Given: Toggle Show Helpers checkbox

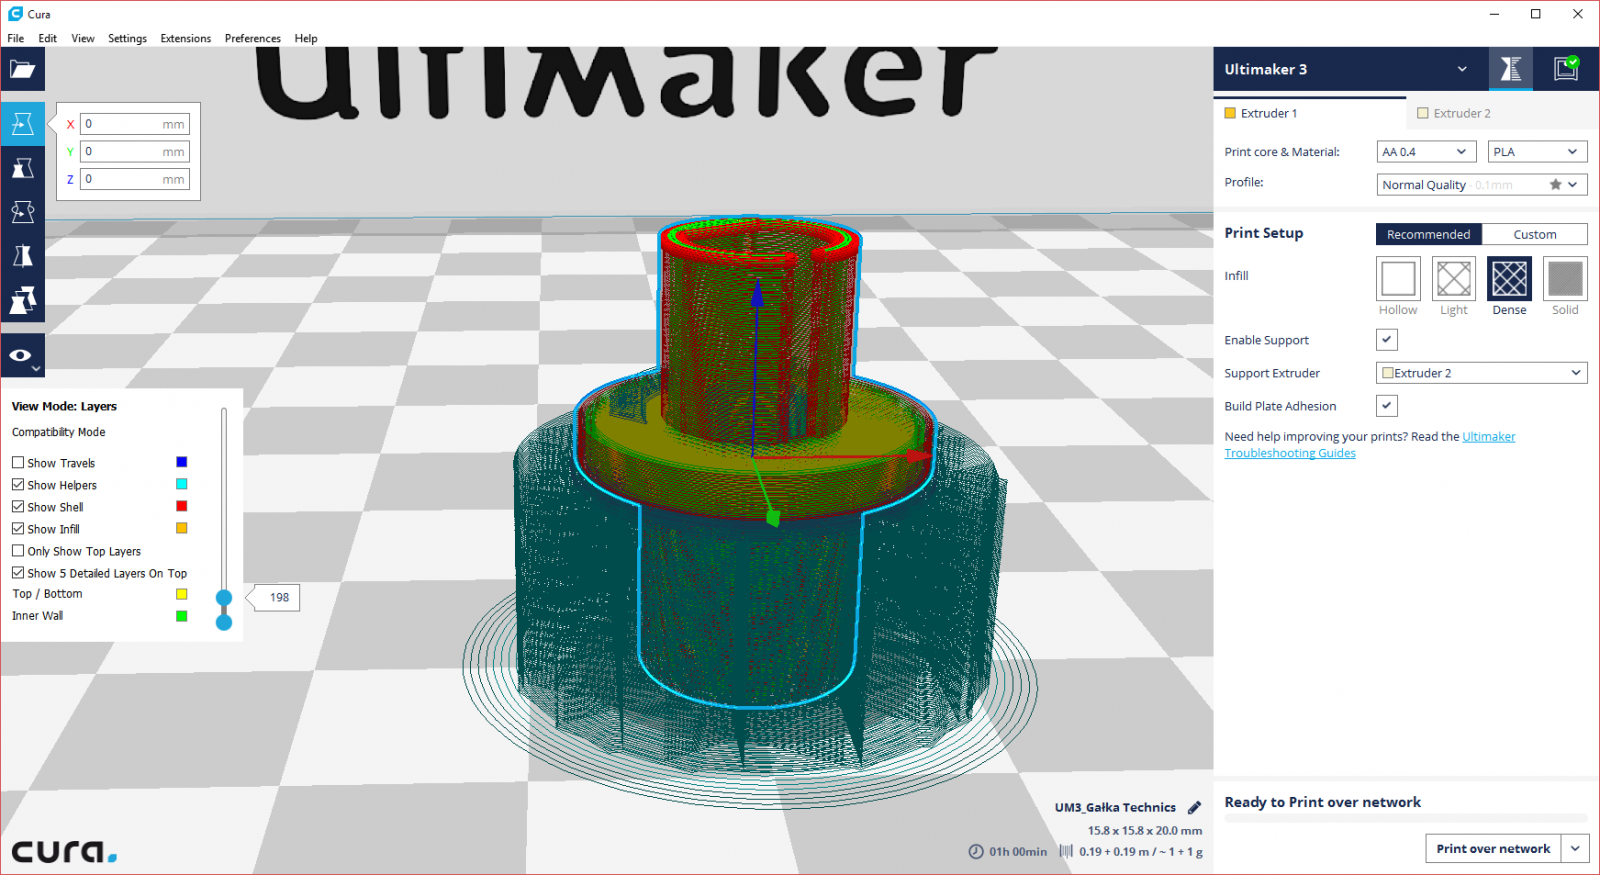Looking at the screenshot, I should point(18,485).
